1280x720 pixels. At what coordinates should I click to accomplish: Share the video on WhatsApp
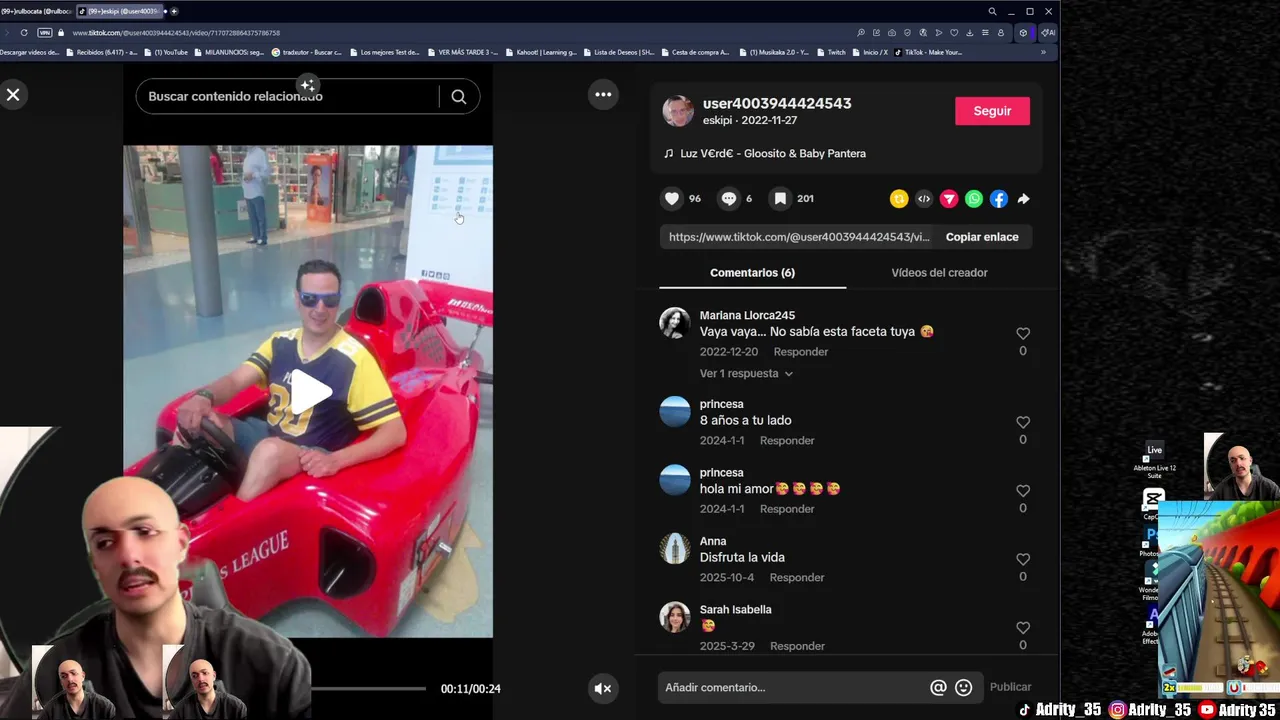tap(974, 199)
